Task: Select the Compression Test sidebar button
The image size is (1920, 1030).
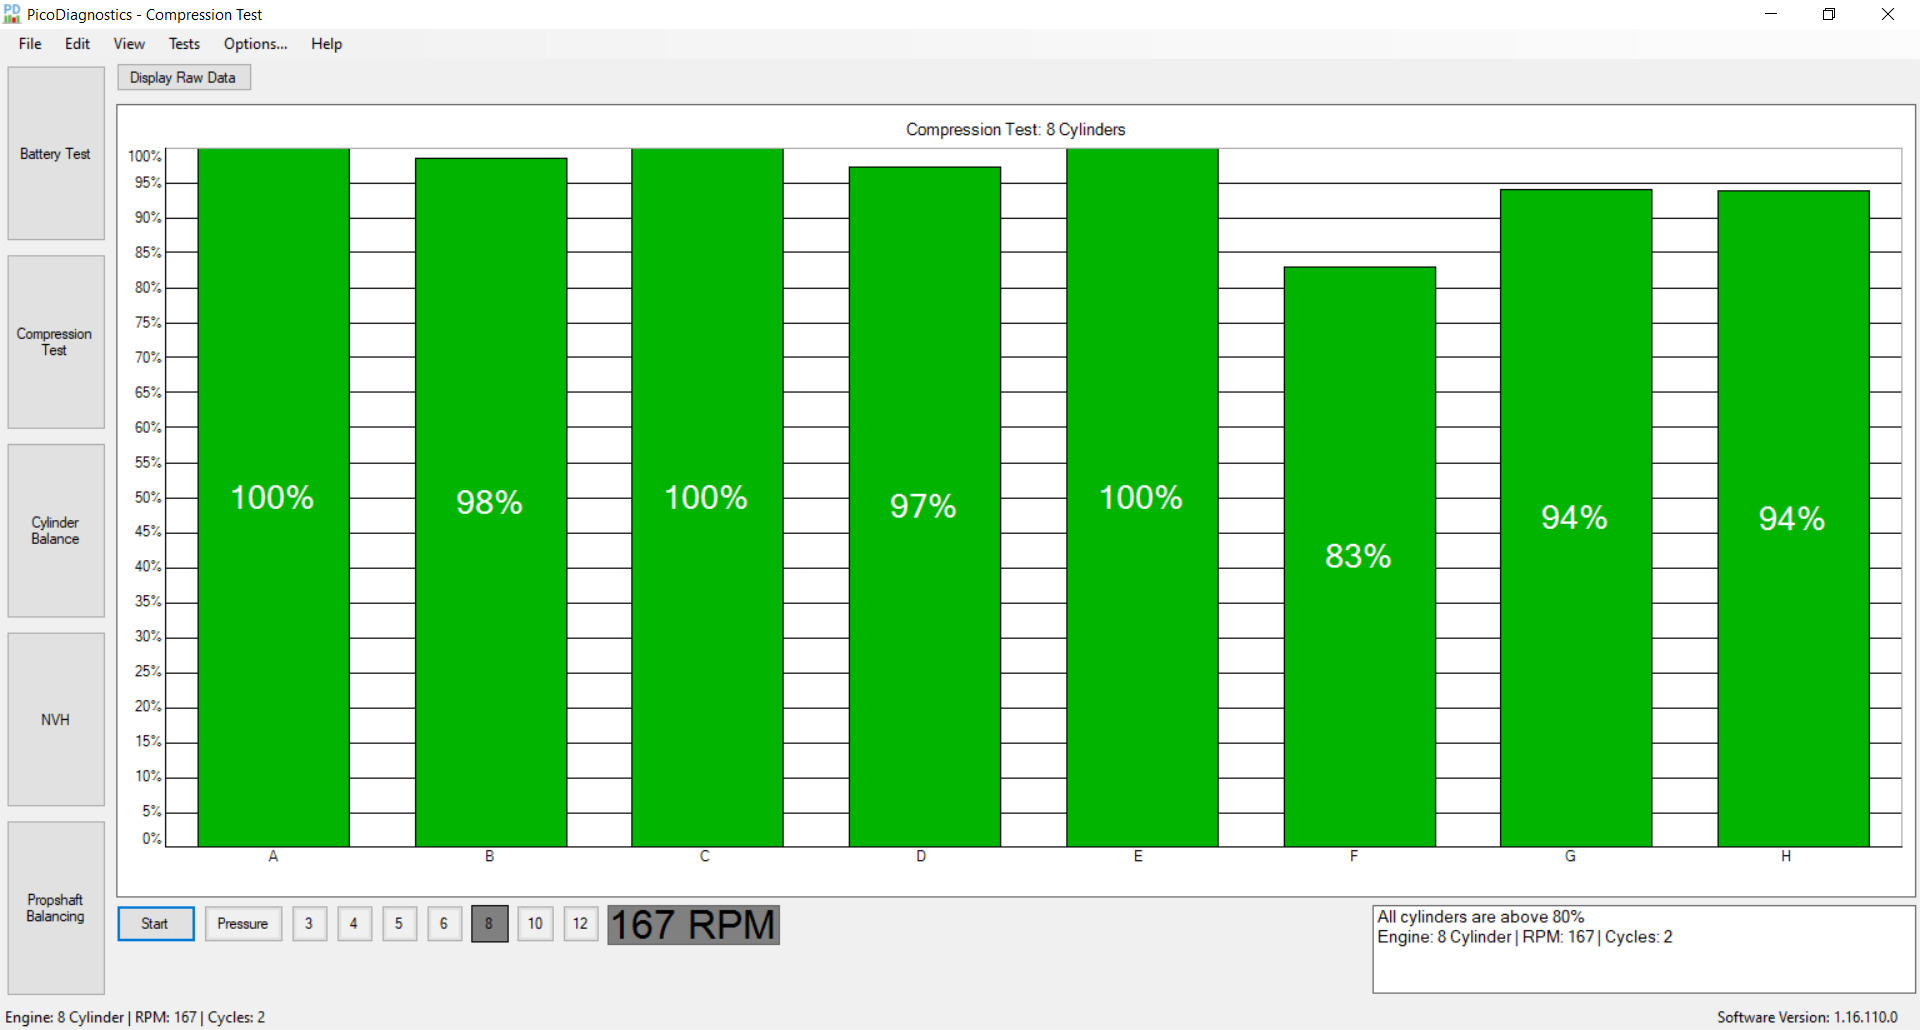Action: click(56, 342)
